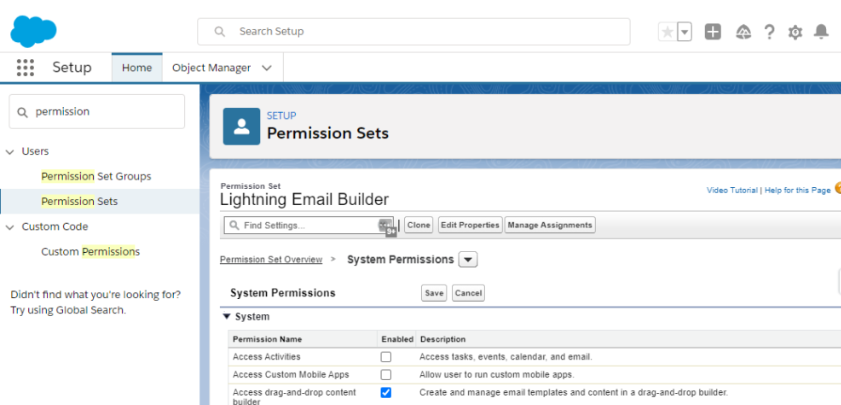Open the Permission Set Overview link
The image size is (841, 405).
271,260
